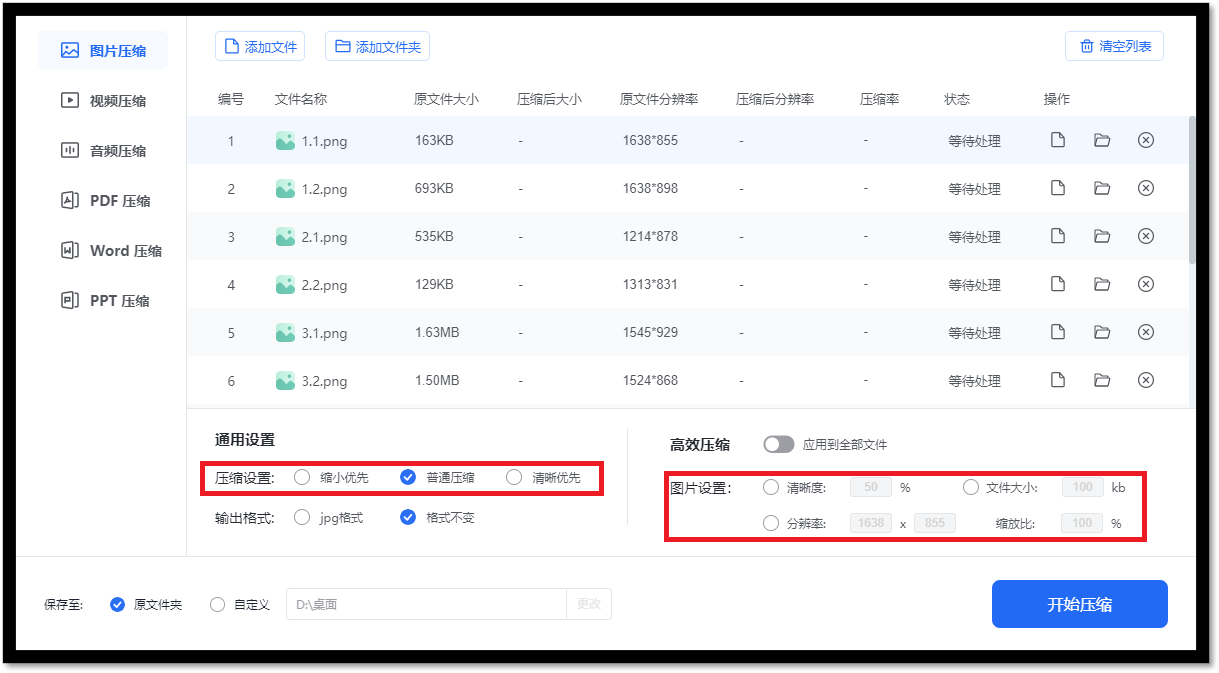Screen dimensions: 1219x673
Task: Remove 3.2.png from the list
Action: click(x=1146, y=380)
